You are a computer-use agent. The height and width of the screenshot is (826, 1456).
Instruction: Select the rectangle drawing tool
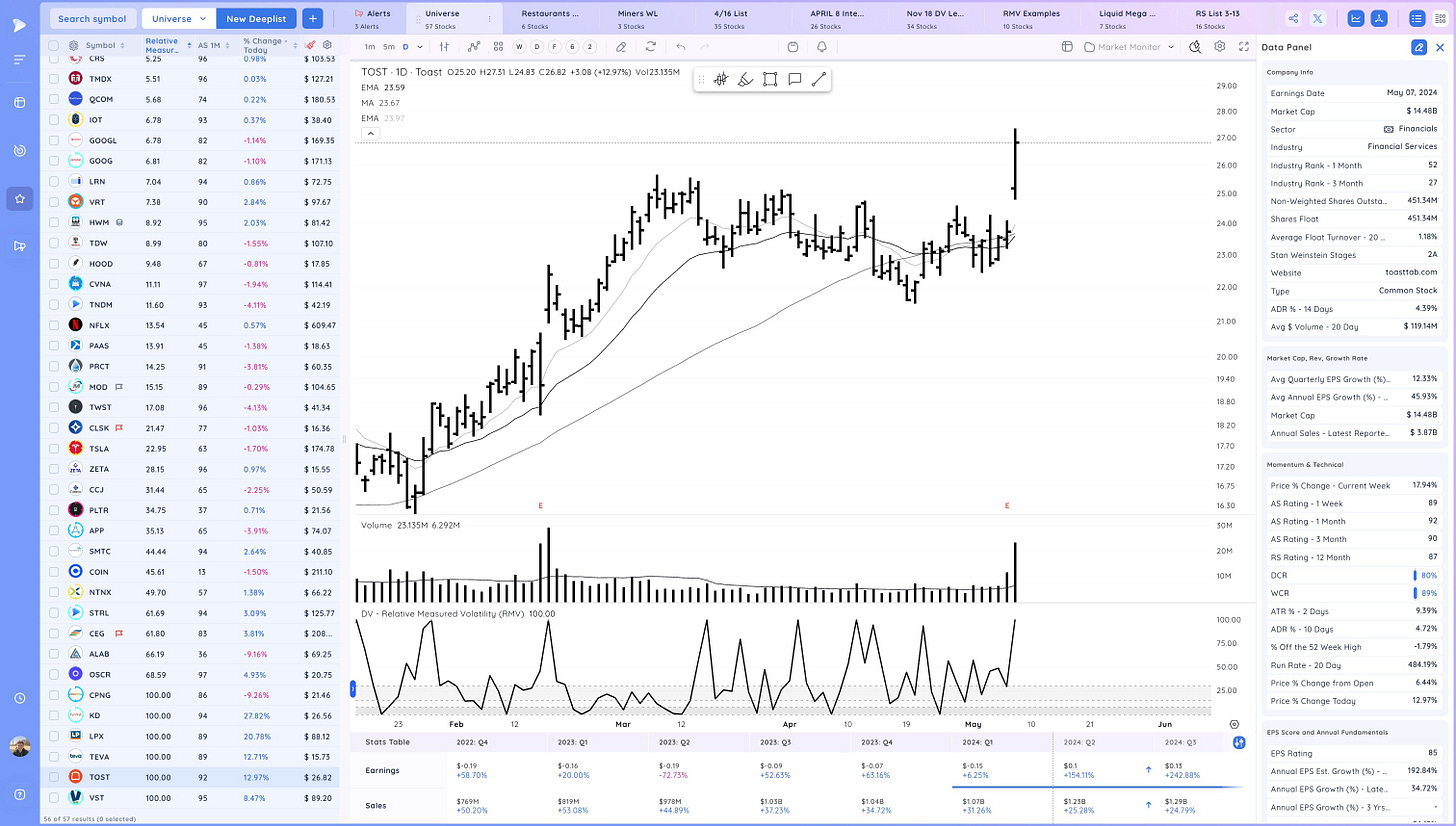coord(770,80)
